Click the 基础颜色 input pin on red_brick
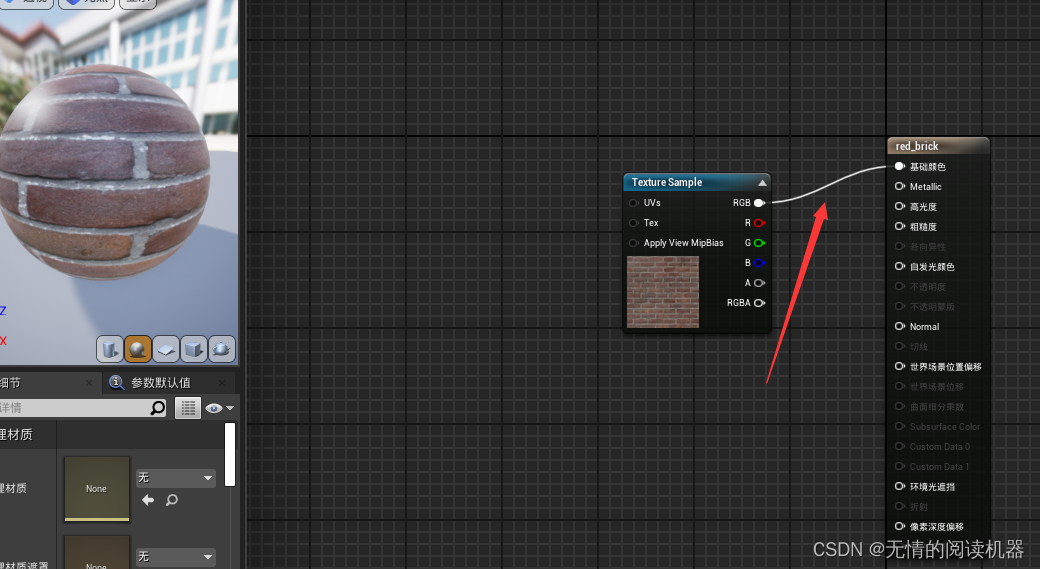Viewport: 1040px width, 569px height. (900, 166)
